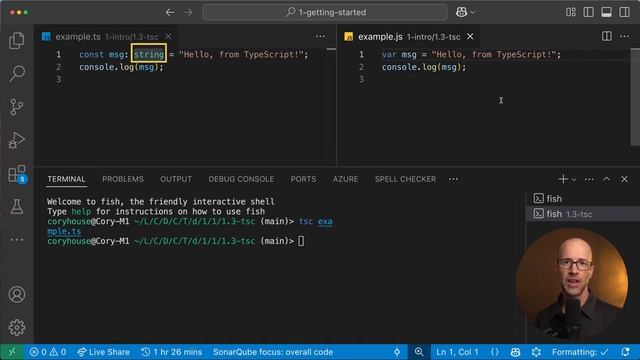The height and width of the screenshot is (360, 640).
Task: Go forward with the navigation arrow
Action: click(188, 12)
